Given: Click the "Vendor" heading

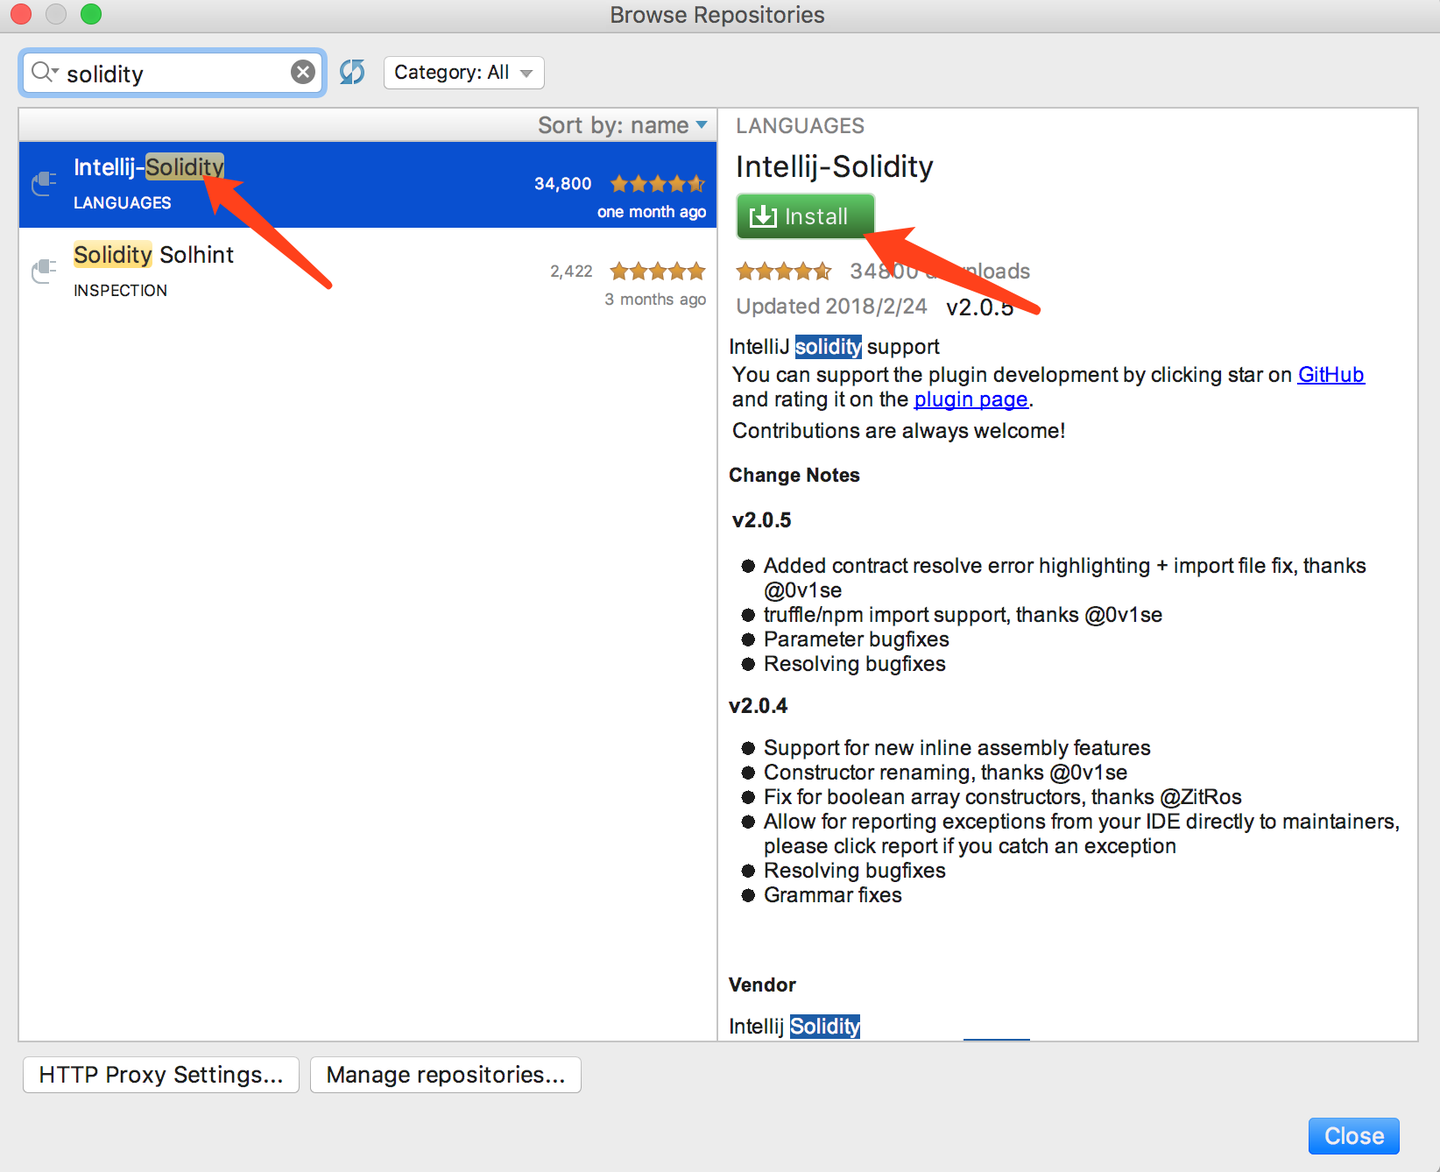Looking at the screenshot, I should pos(762,985).
